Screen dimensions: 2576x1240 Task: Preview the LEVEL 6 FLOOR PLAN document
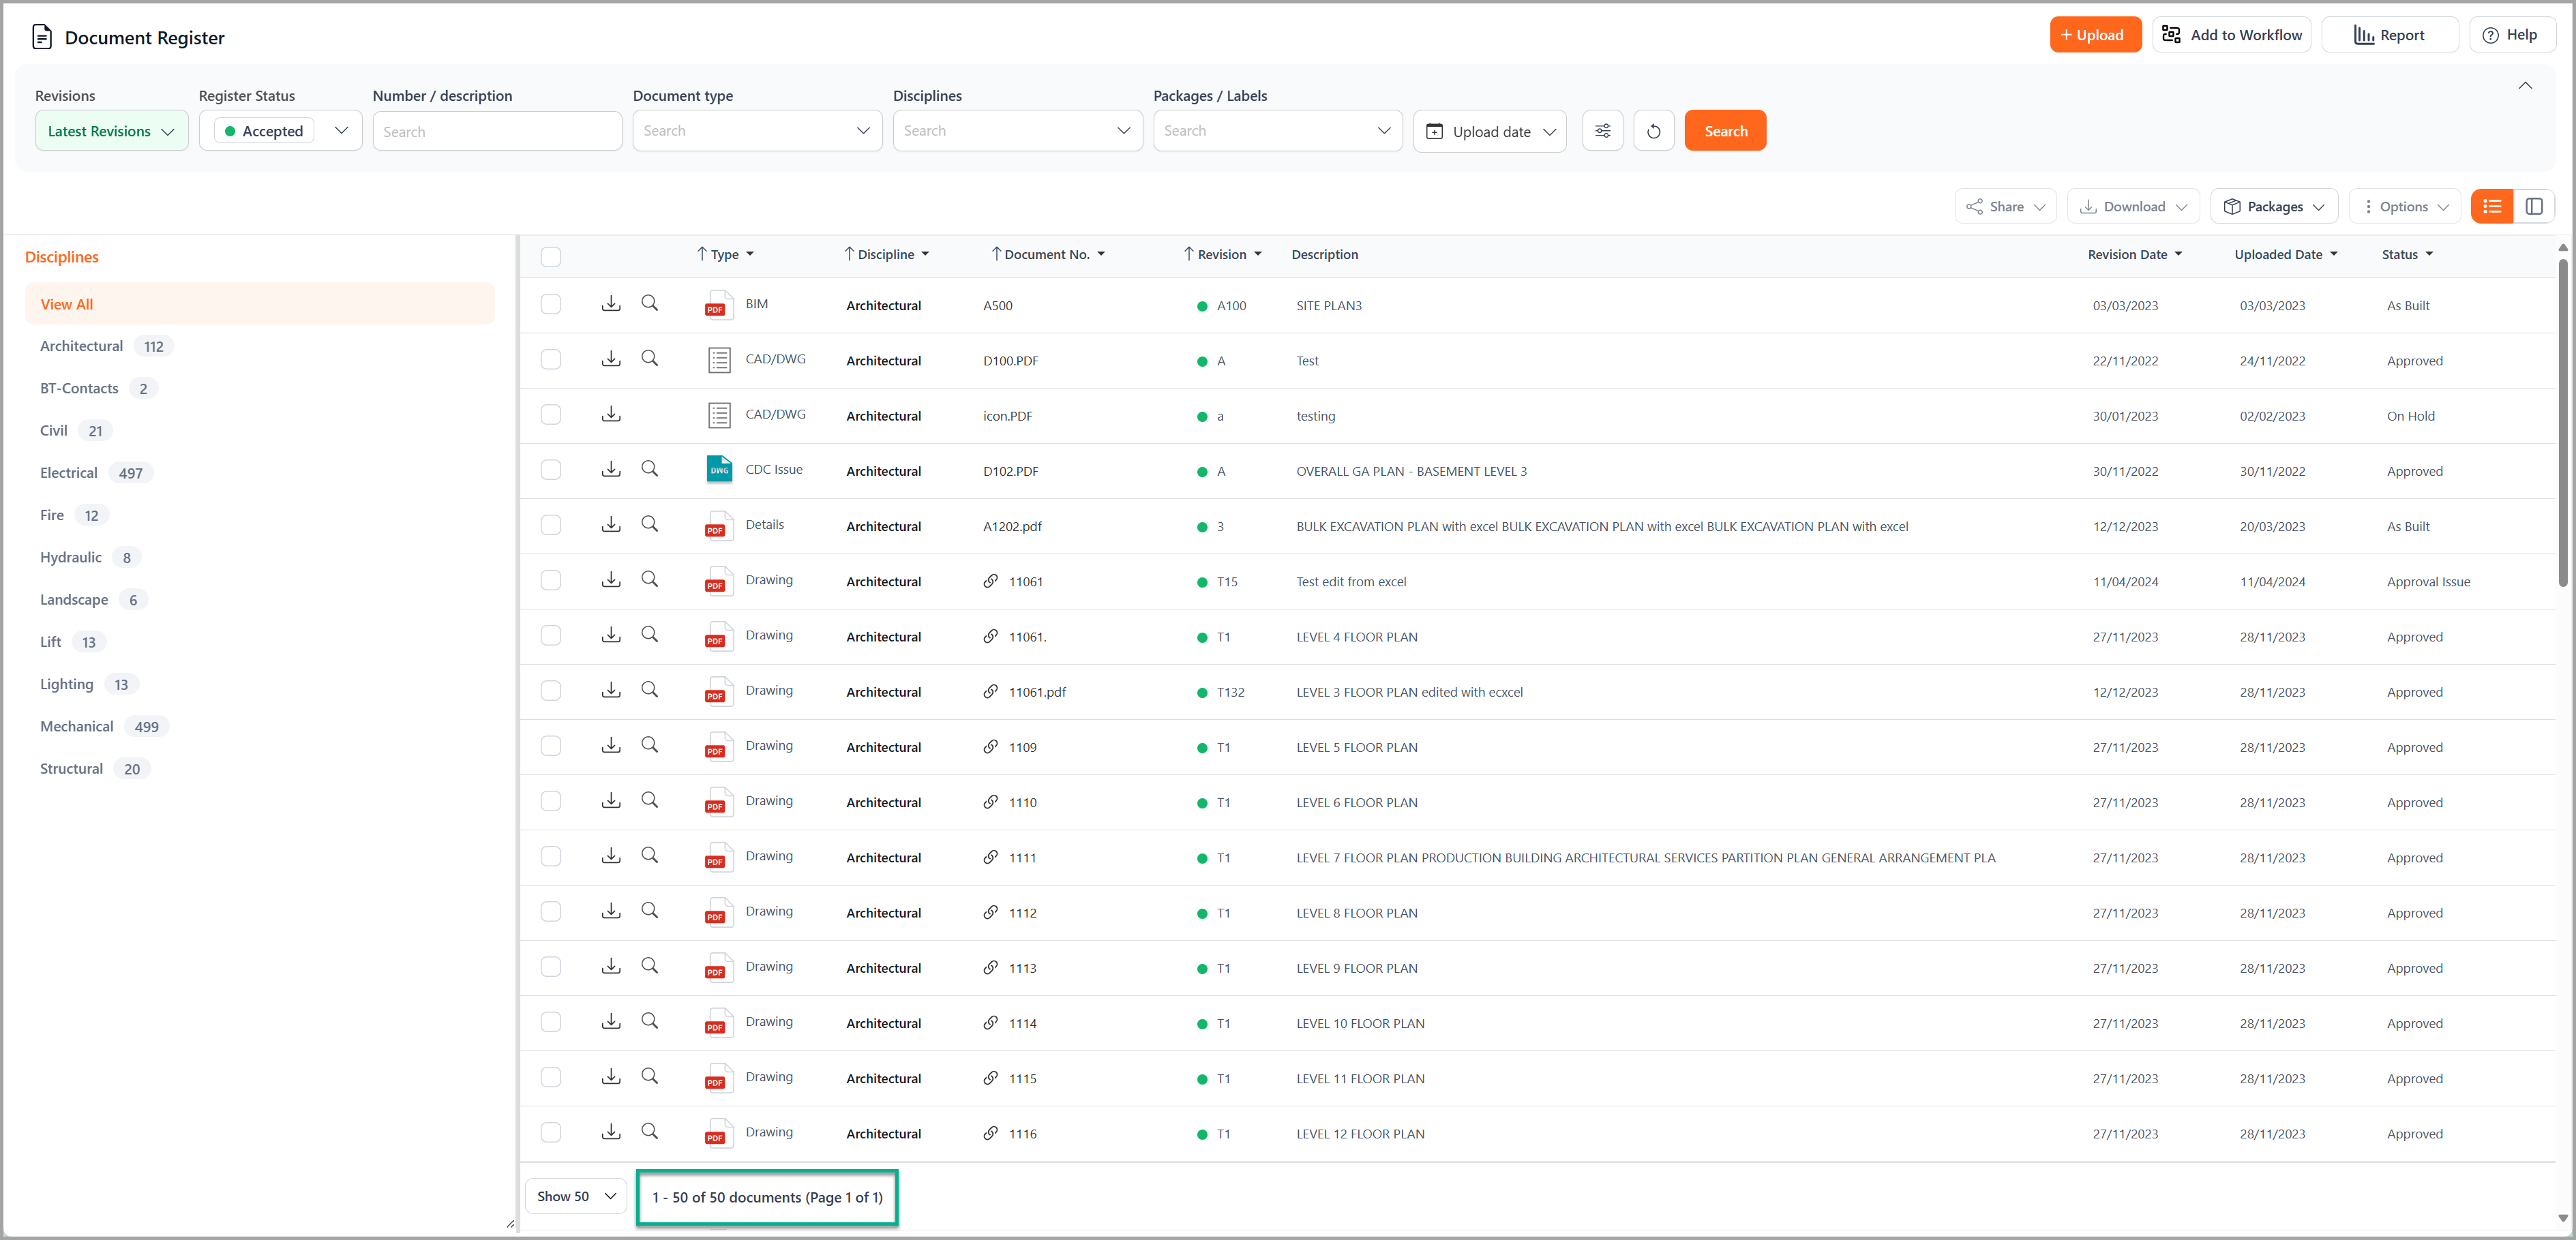coord(649,800)
